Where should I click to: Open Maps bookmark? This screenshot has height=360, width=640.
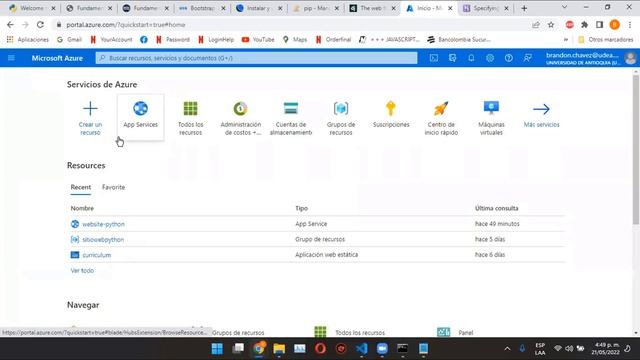point(295,40)
